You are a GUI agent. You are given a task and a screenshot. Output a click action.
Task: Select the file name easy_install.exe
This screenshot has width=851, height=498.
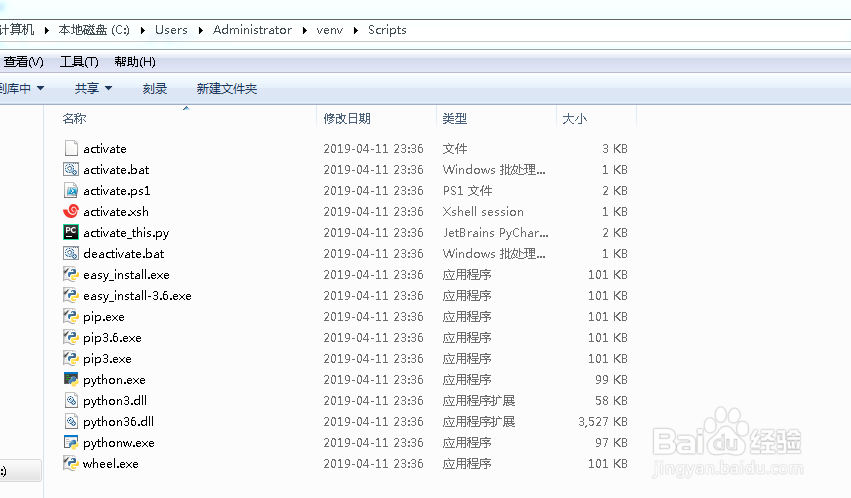[126, 275]
